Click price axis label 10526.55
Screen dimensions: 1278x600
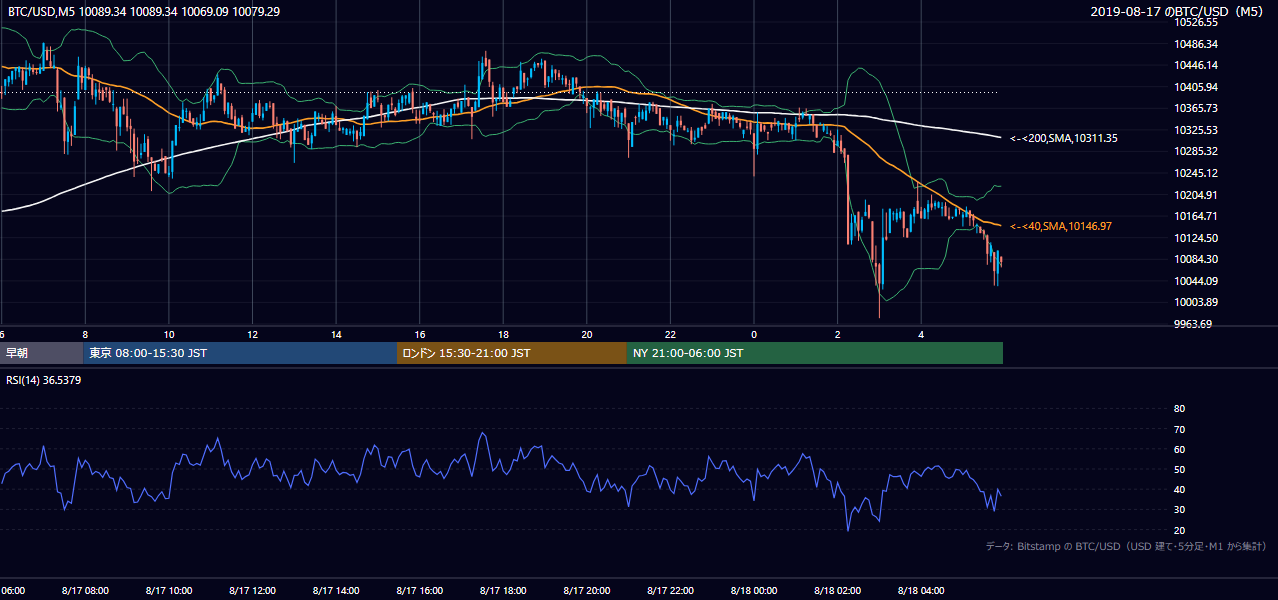point(1197,22)
